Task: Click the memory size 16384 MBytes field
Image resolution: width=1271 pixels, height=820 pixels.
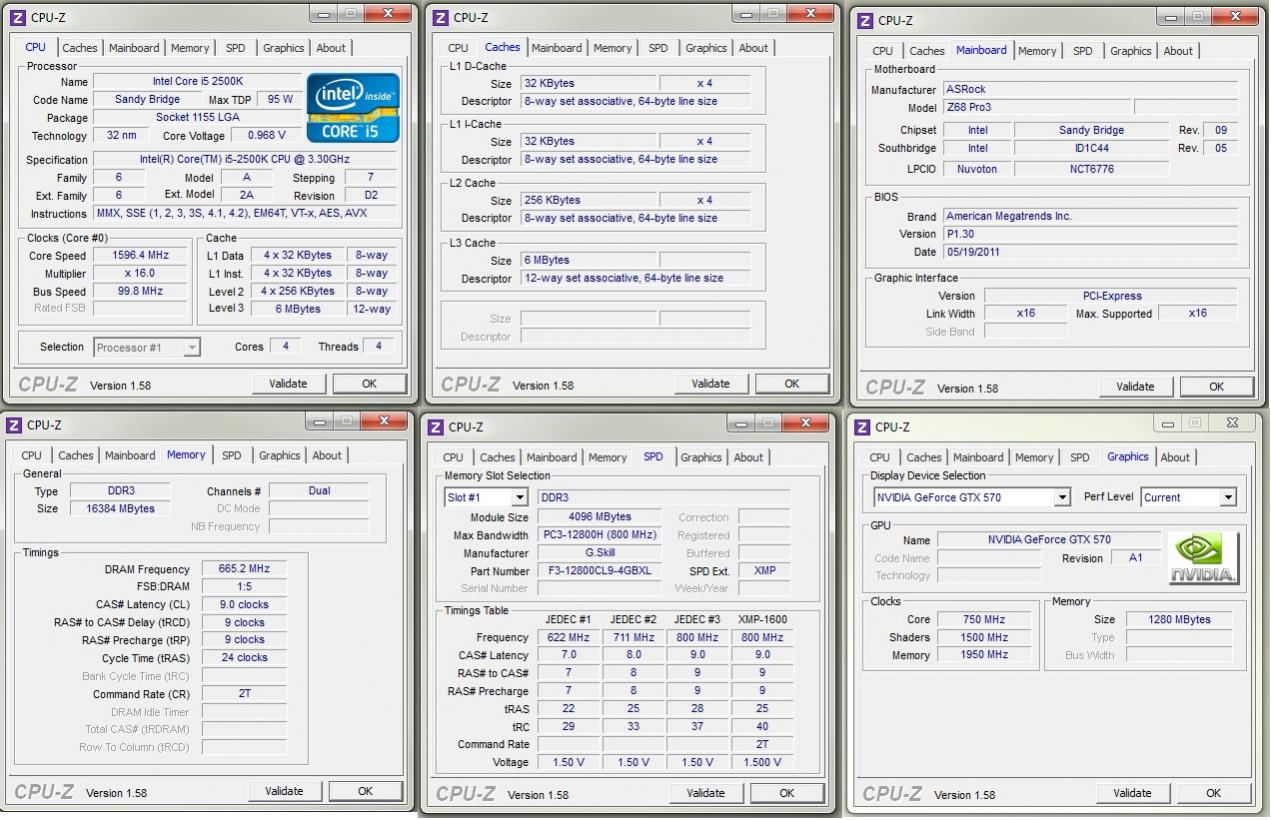Action: (x=120, y=509)
